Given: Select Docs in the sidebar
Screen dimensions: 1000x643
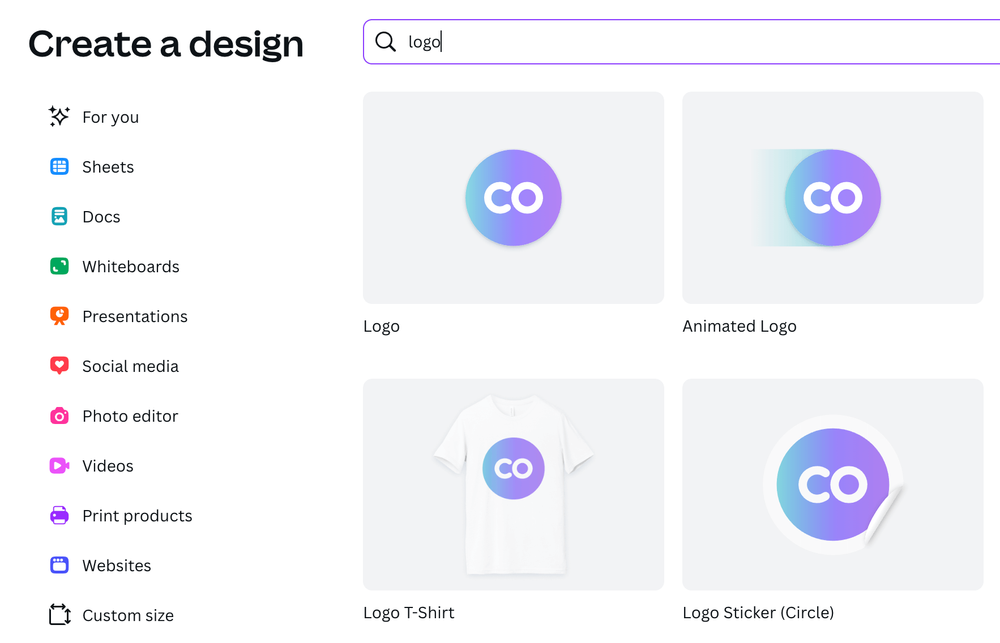Looking at the screenshot, I should pyautogui.click(x=101, y=217).
